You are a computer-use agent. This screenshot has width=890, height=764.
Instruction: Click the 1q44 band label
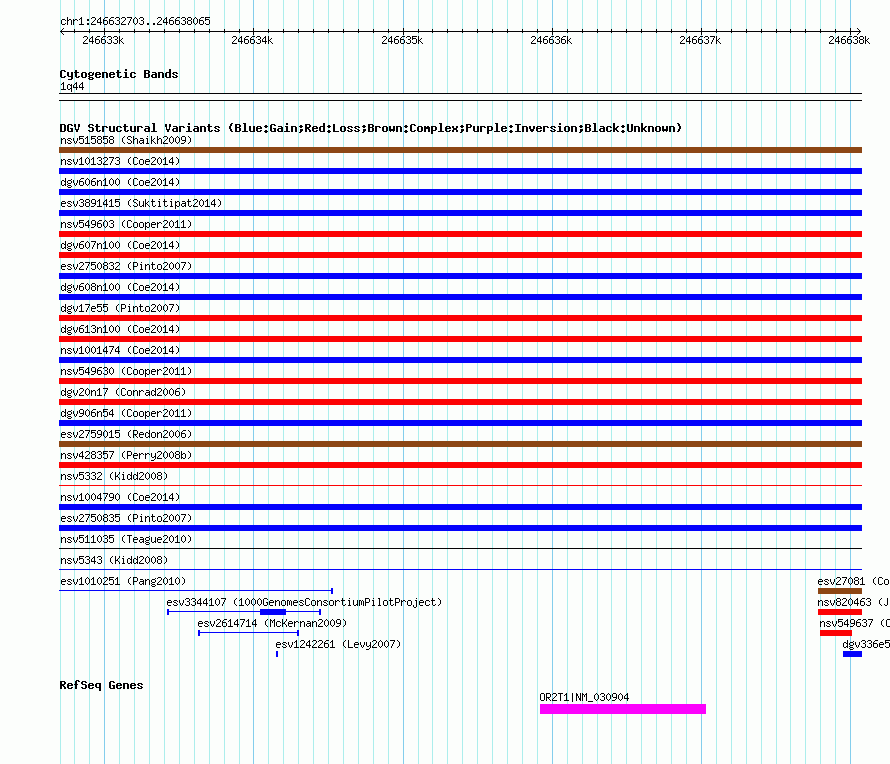coord(72,86)
